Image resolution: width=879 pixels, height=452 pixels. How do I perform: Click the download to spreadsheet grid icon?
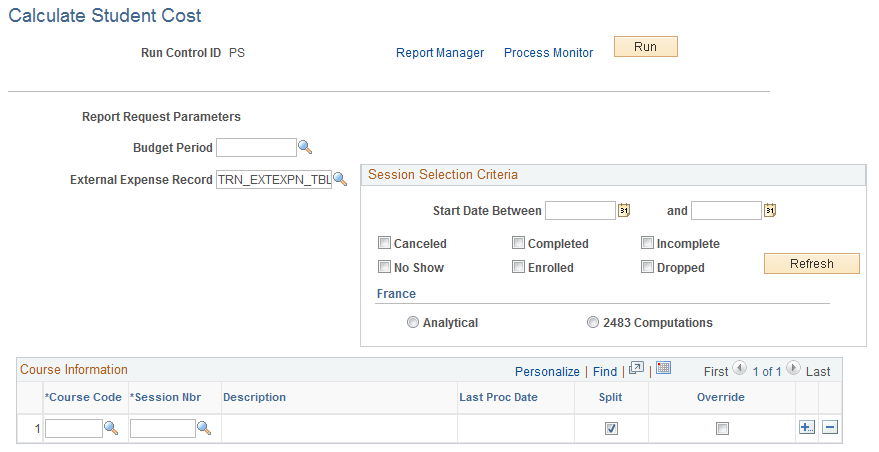[x=663, y=370]
